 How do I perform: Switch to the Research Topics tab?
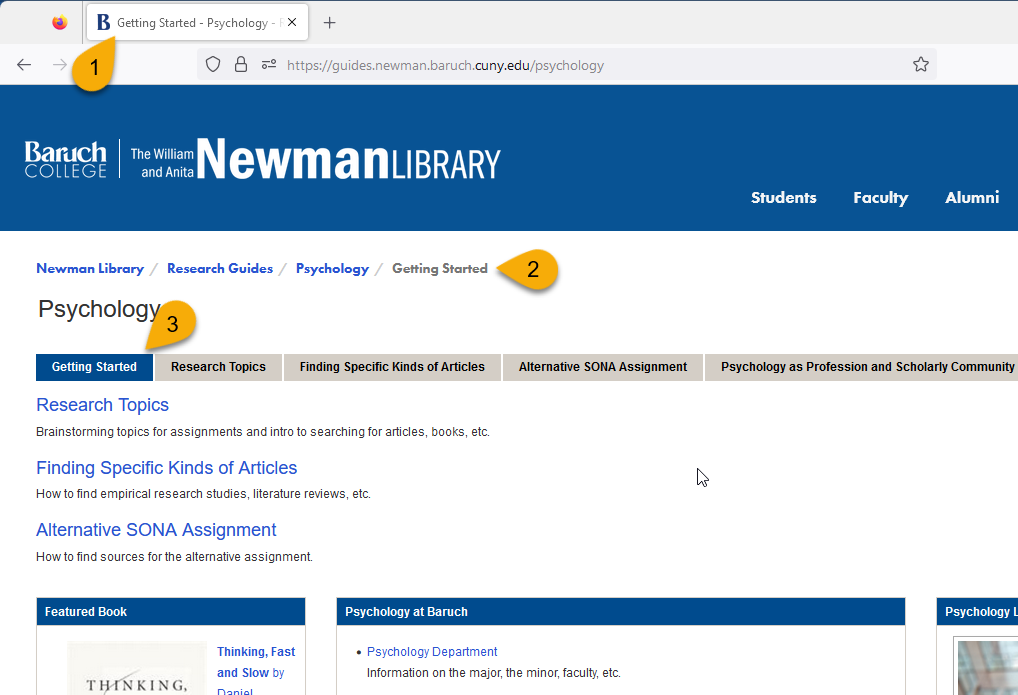(x=218, y=367)
